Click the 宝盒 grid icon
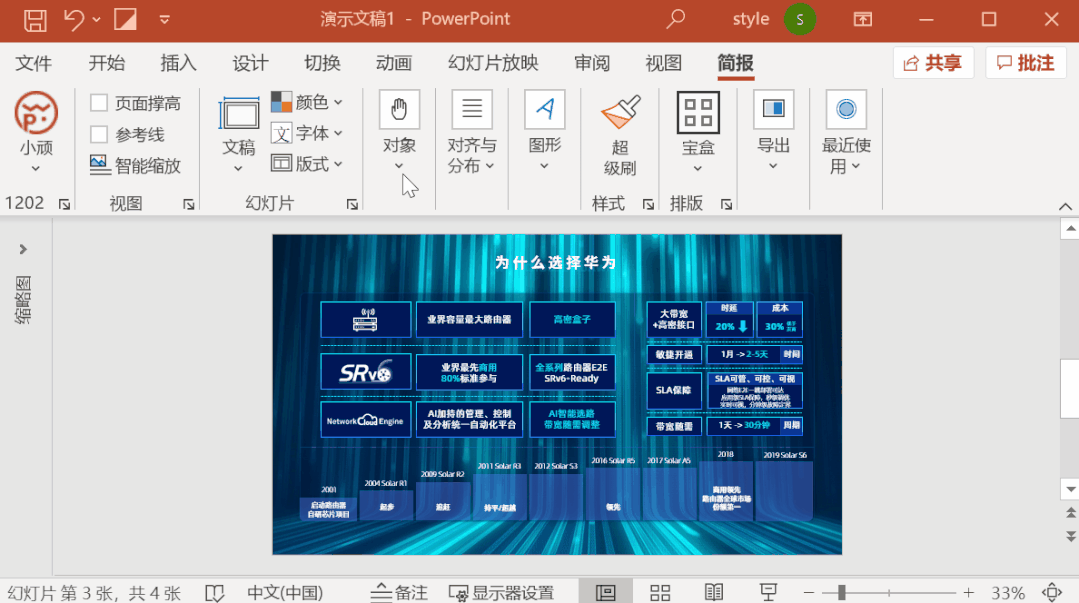Screen dimensions: 1079x603 coord(698,113)
